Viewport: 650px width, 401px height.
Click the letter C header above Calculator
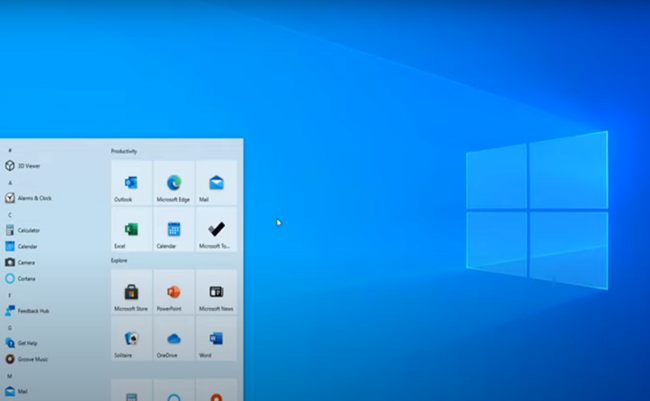pos(10,215)
